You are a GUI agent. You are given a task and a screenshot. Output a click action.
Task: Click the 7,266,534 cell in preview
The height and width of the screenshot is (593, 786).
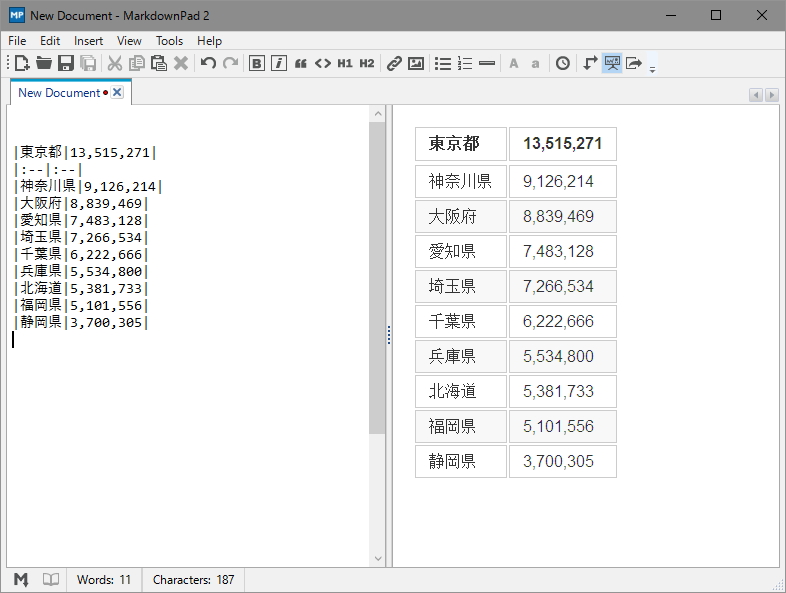(563, 286)
